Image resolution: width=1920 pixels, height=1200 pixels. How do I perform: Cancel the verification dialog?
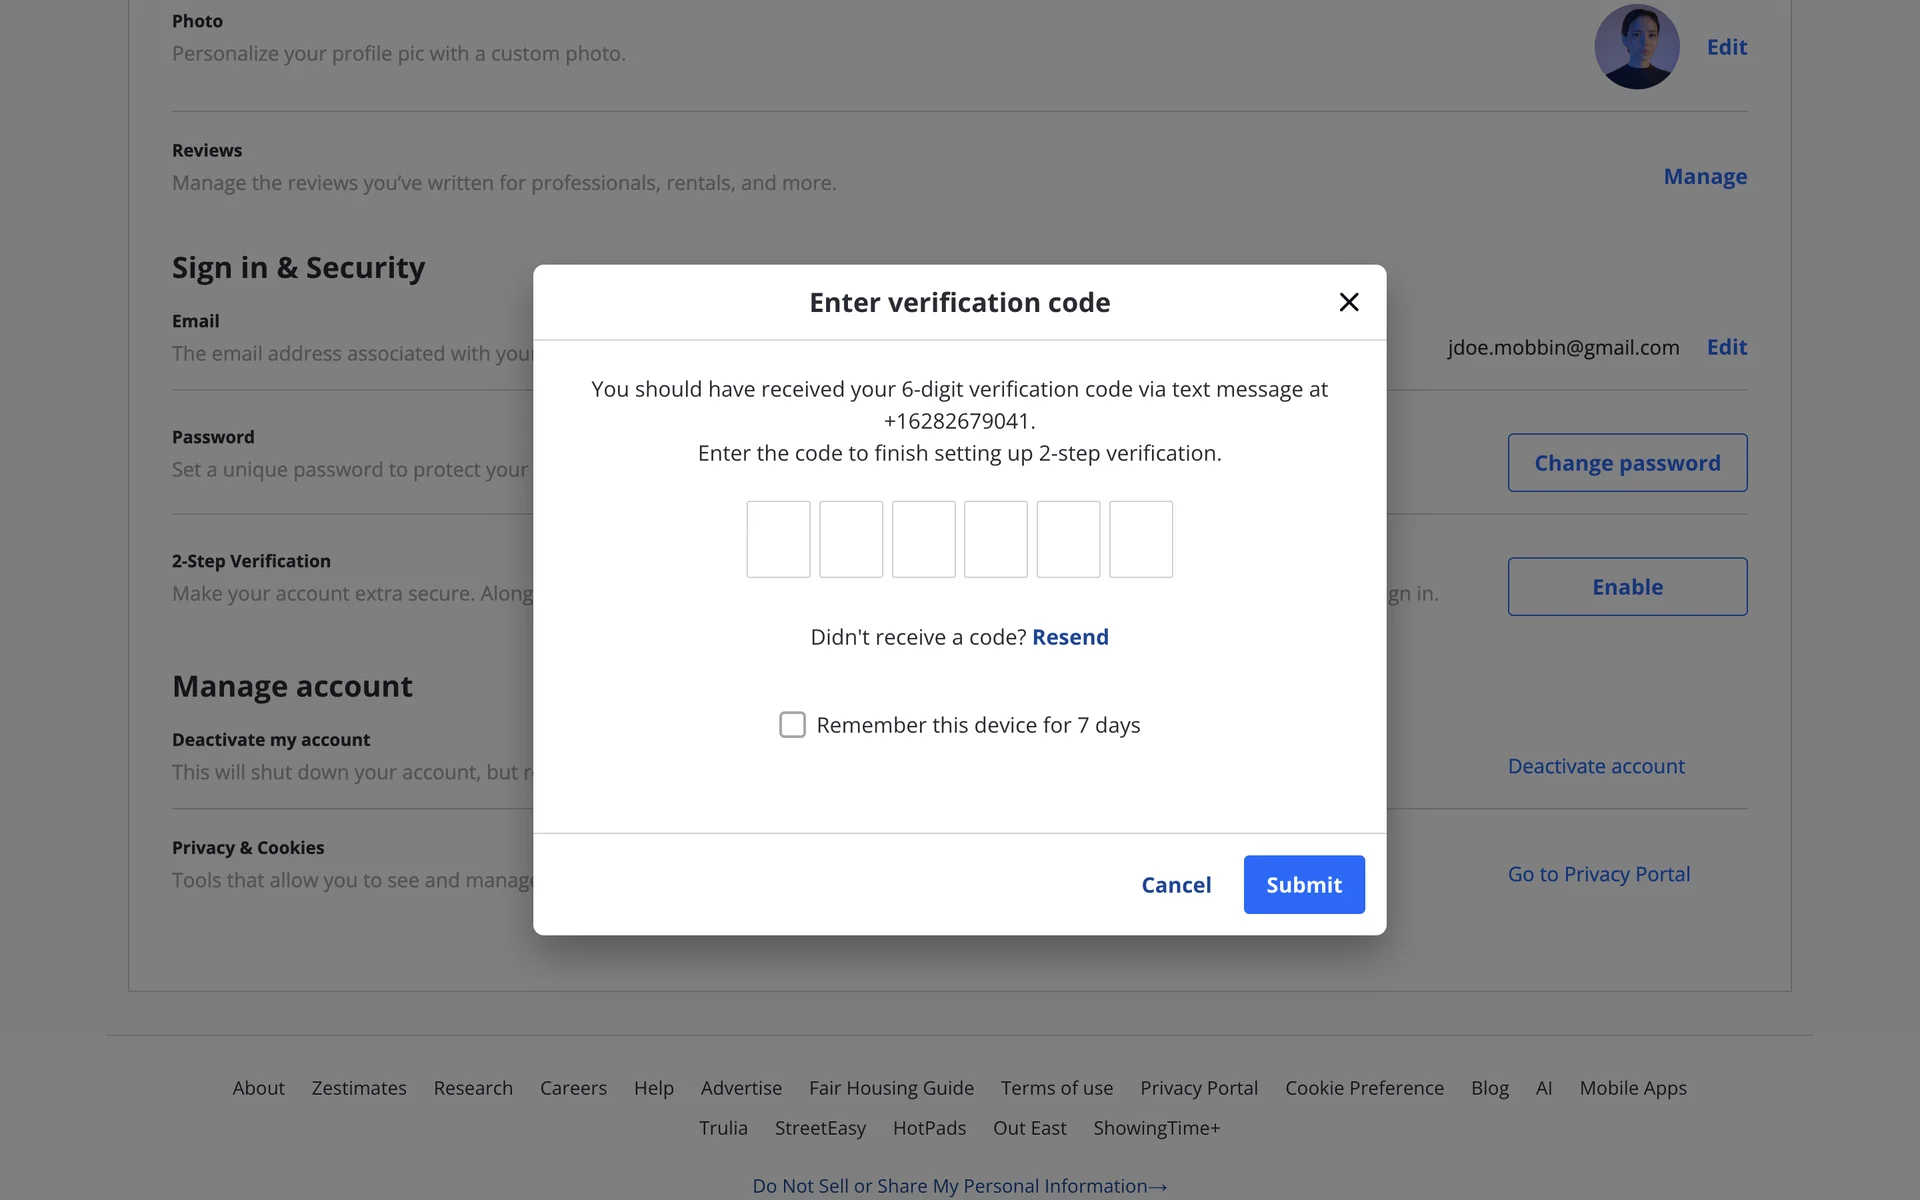click(1176, 885)
